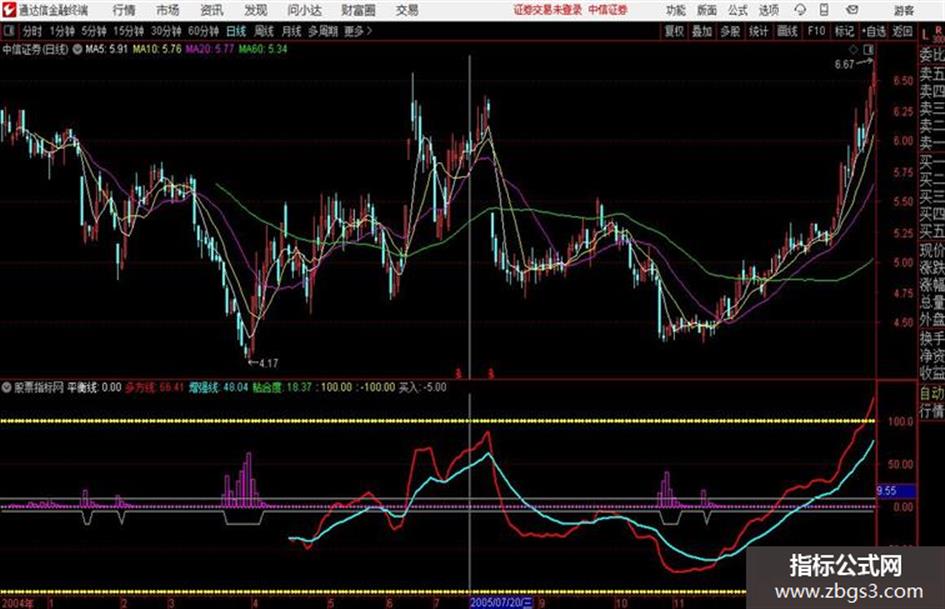Click the panel layout icon left of 分时
This screenshot has width=945, height=609.
click(9, 31)
